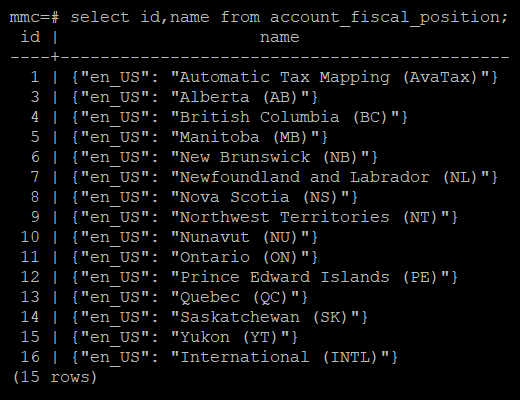This screenshot has width=520, height=400.
Task: Click the Manitoba (MB) entry
Action: coord(249,137)
